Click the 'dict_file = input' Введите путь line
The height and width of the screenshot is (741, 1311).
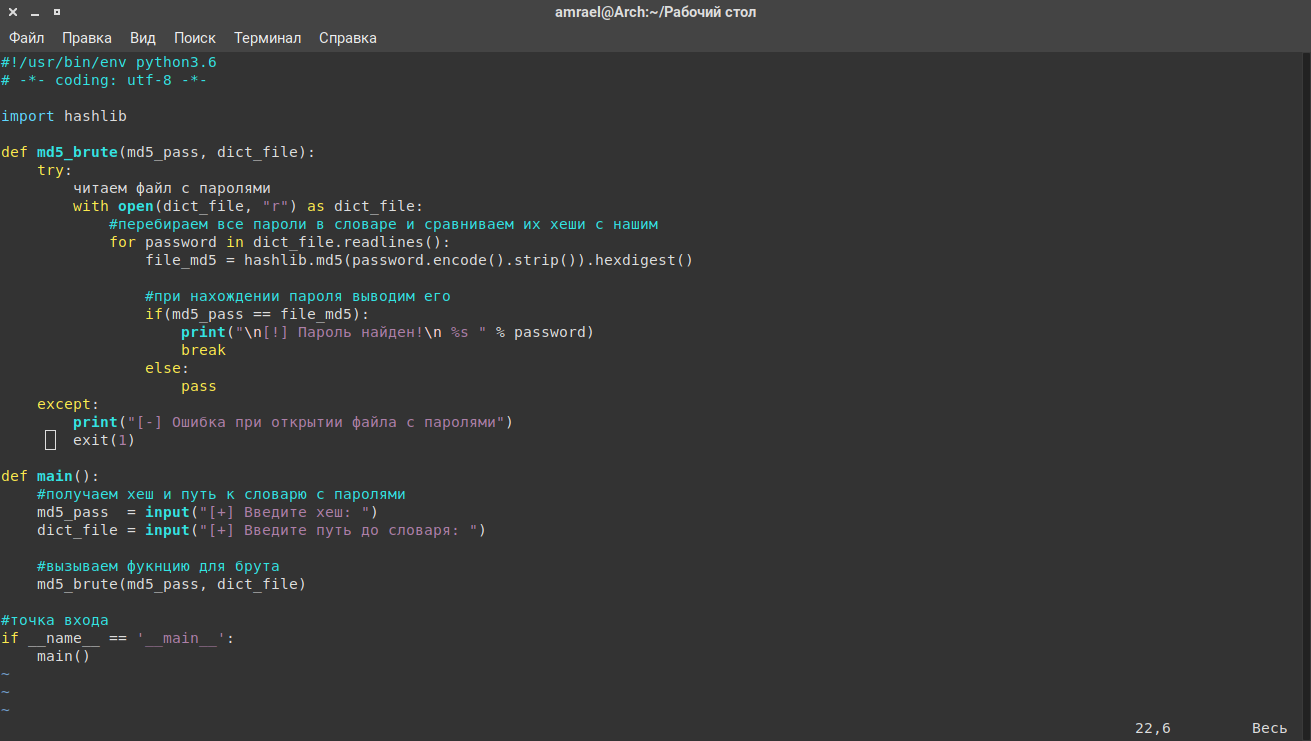[x=262, y=530]
